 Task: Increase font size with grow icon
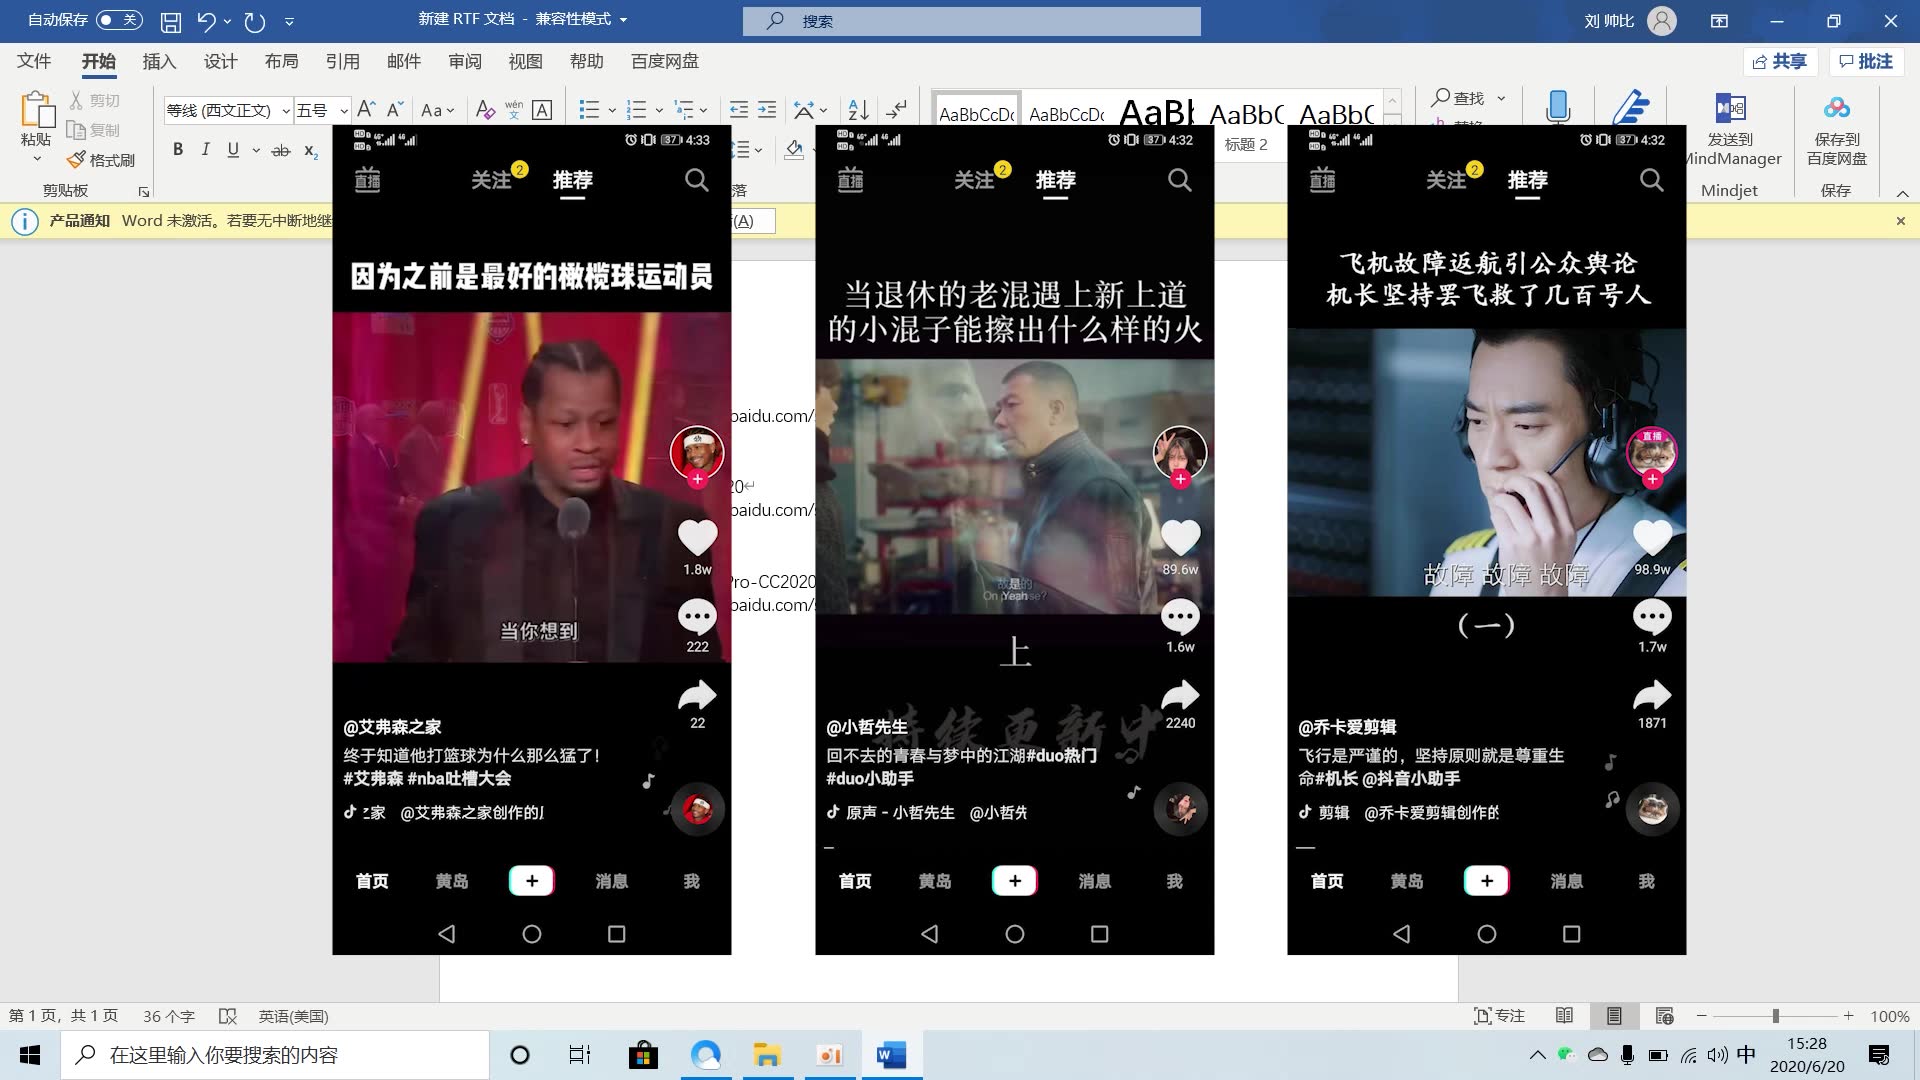tap(366, 109)
